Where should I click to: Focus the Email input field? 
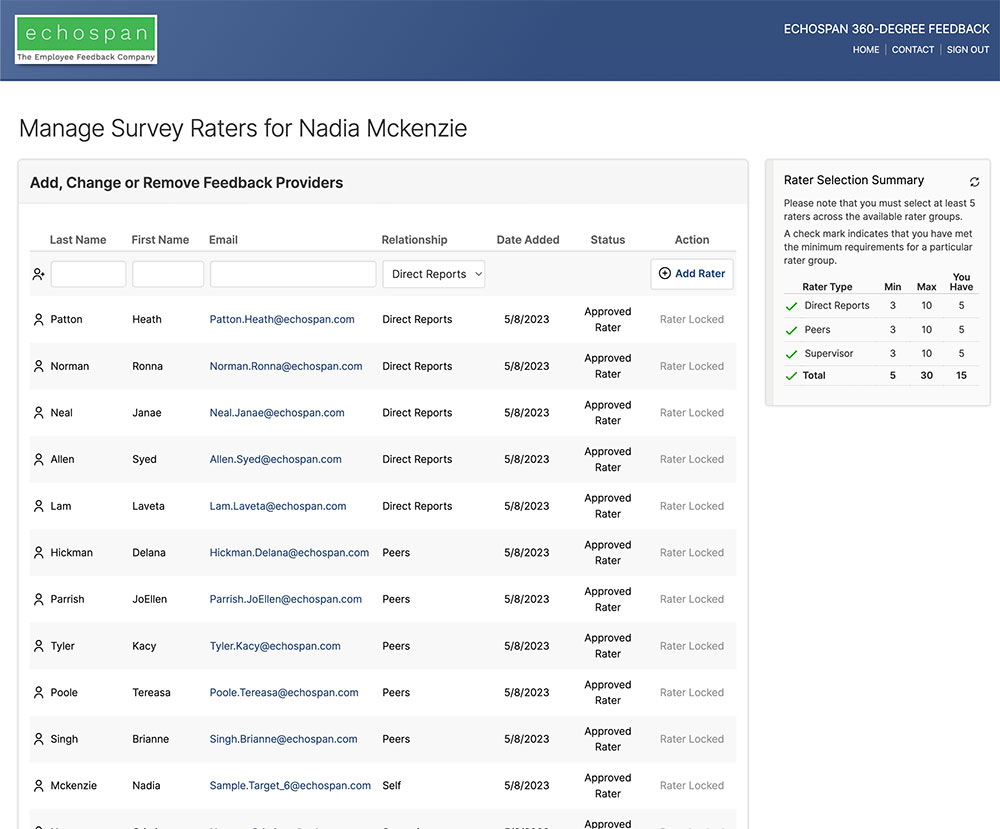coord(293,274)
